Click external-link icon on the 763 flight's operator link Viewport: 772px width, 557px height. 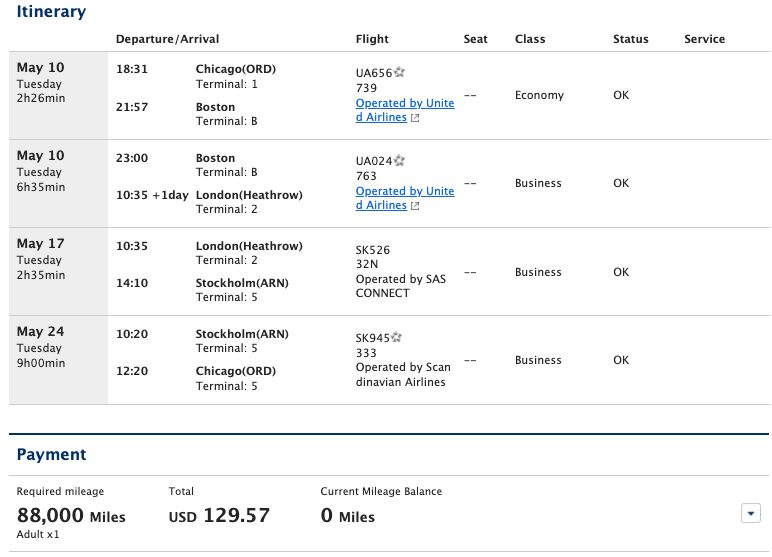click(416, 206)
